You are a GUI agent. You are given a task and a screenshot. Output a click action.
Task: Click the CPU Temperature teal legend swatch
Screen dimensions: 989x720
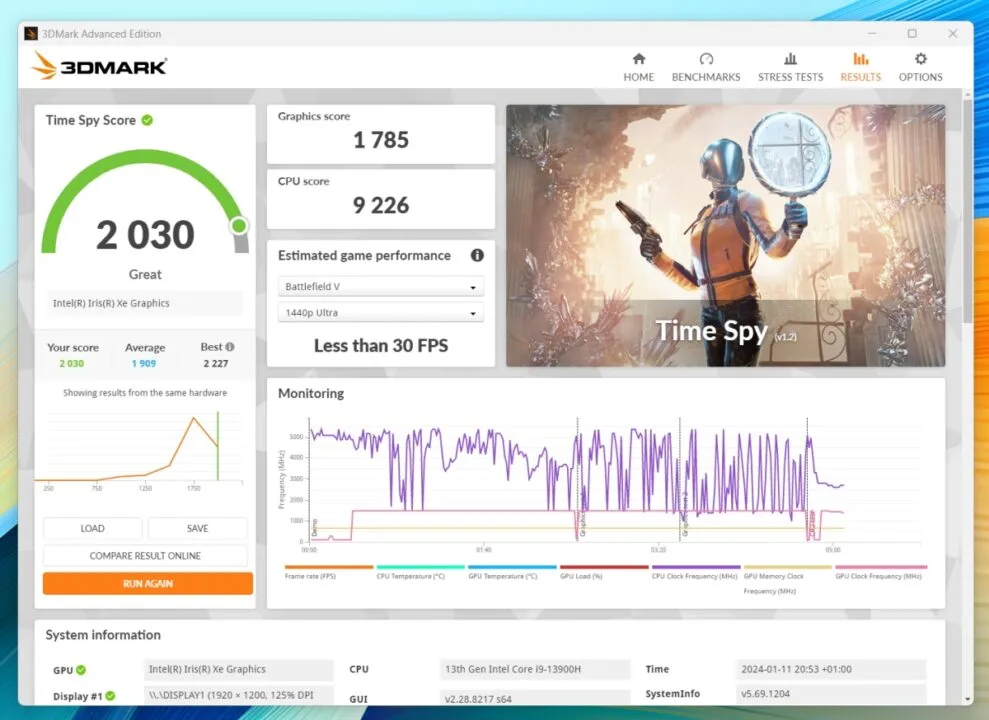tap(420, 567)
